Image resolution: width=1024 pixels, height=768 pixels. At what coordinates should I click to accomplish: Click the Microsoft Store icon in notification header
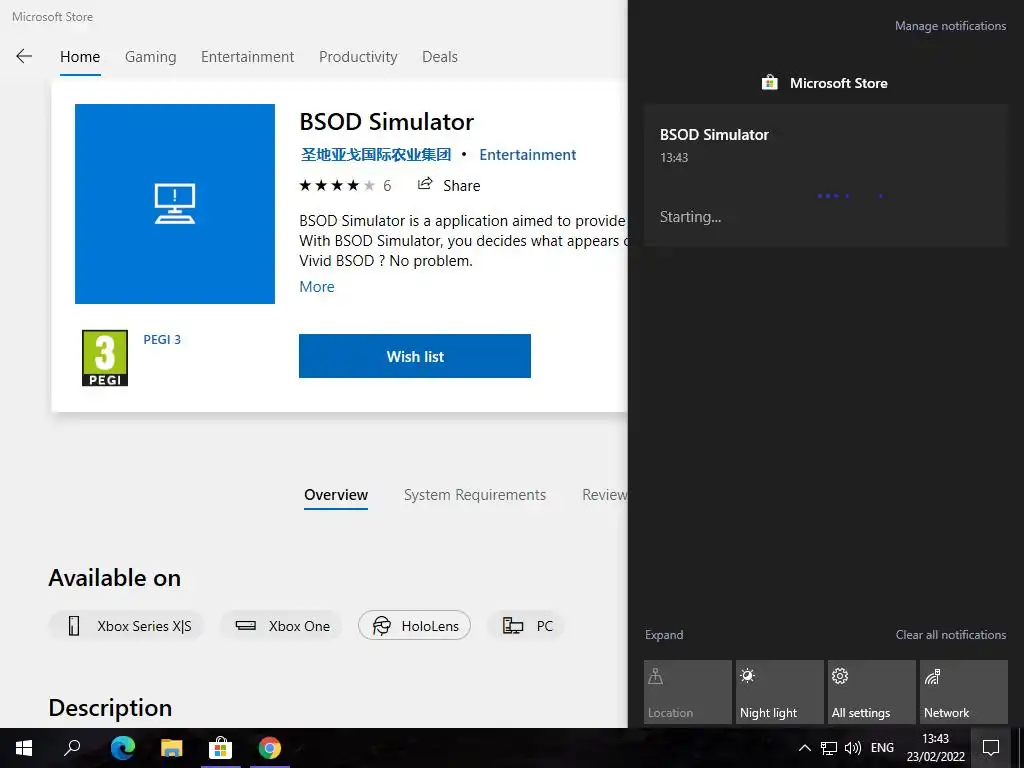click(x=770, y=83)
